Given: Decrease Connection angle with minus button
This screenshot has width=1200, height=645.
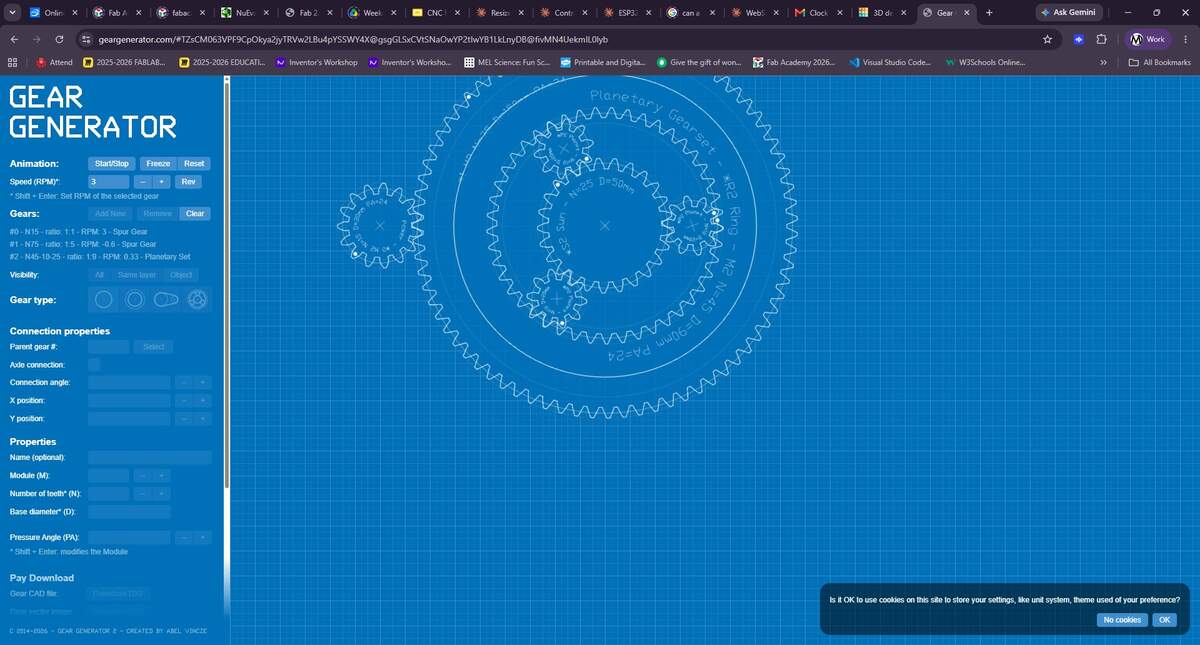Looking at the screenshot, I should tap(184, 383).
